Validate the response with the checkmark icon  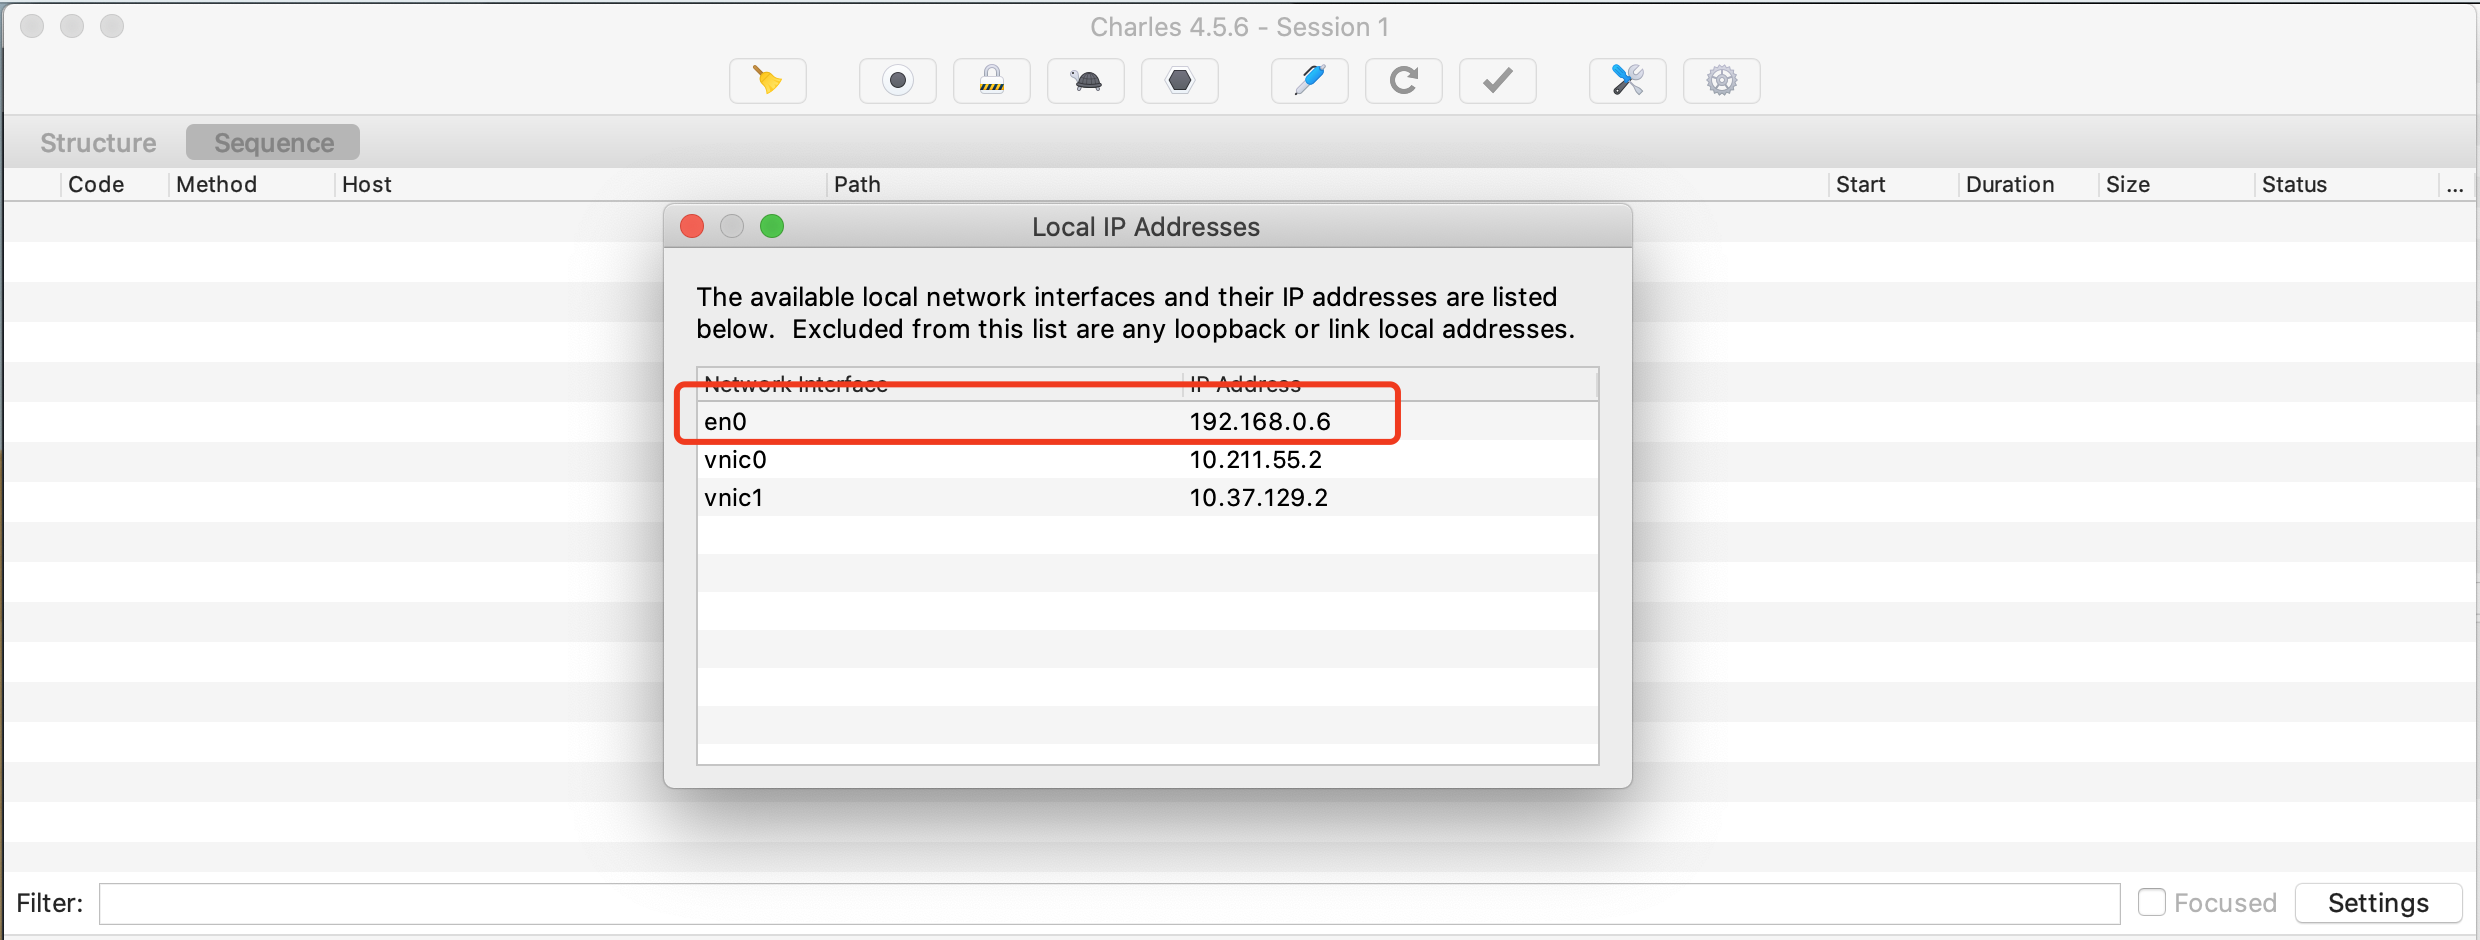[x=1498, y=81]
